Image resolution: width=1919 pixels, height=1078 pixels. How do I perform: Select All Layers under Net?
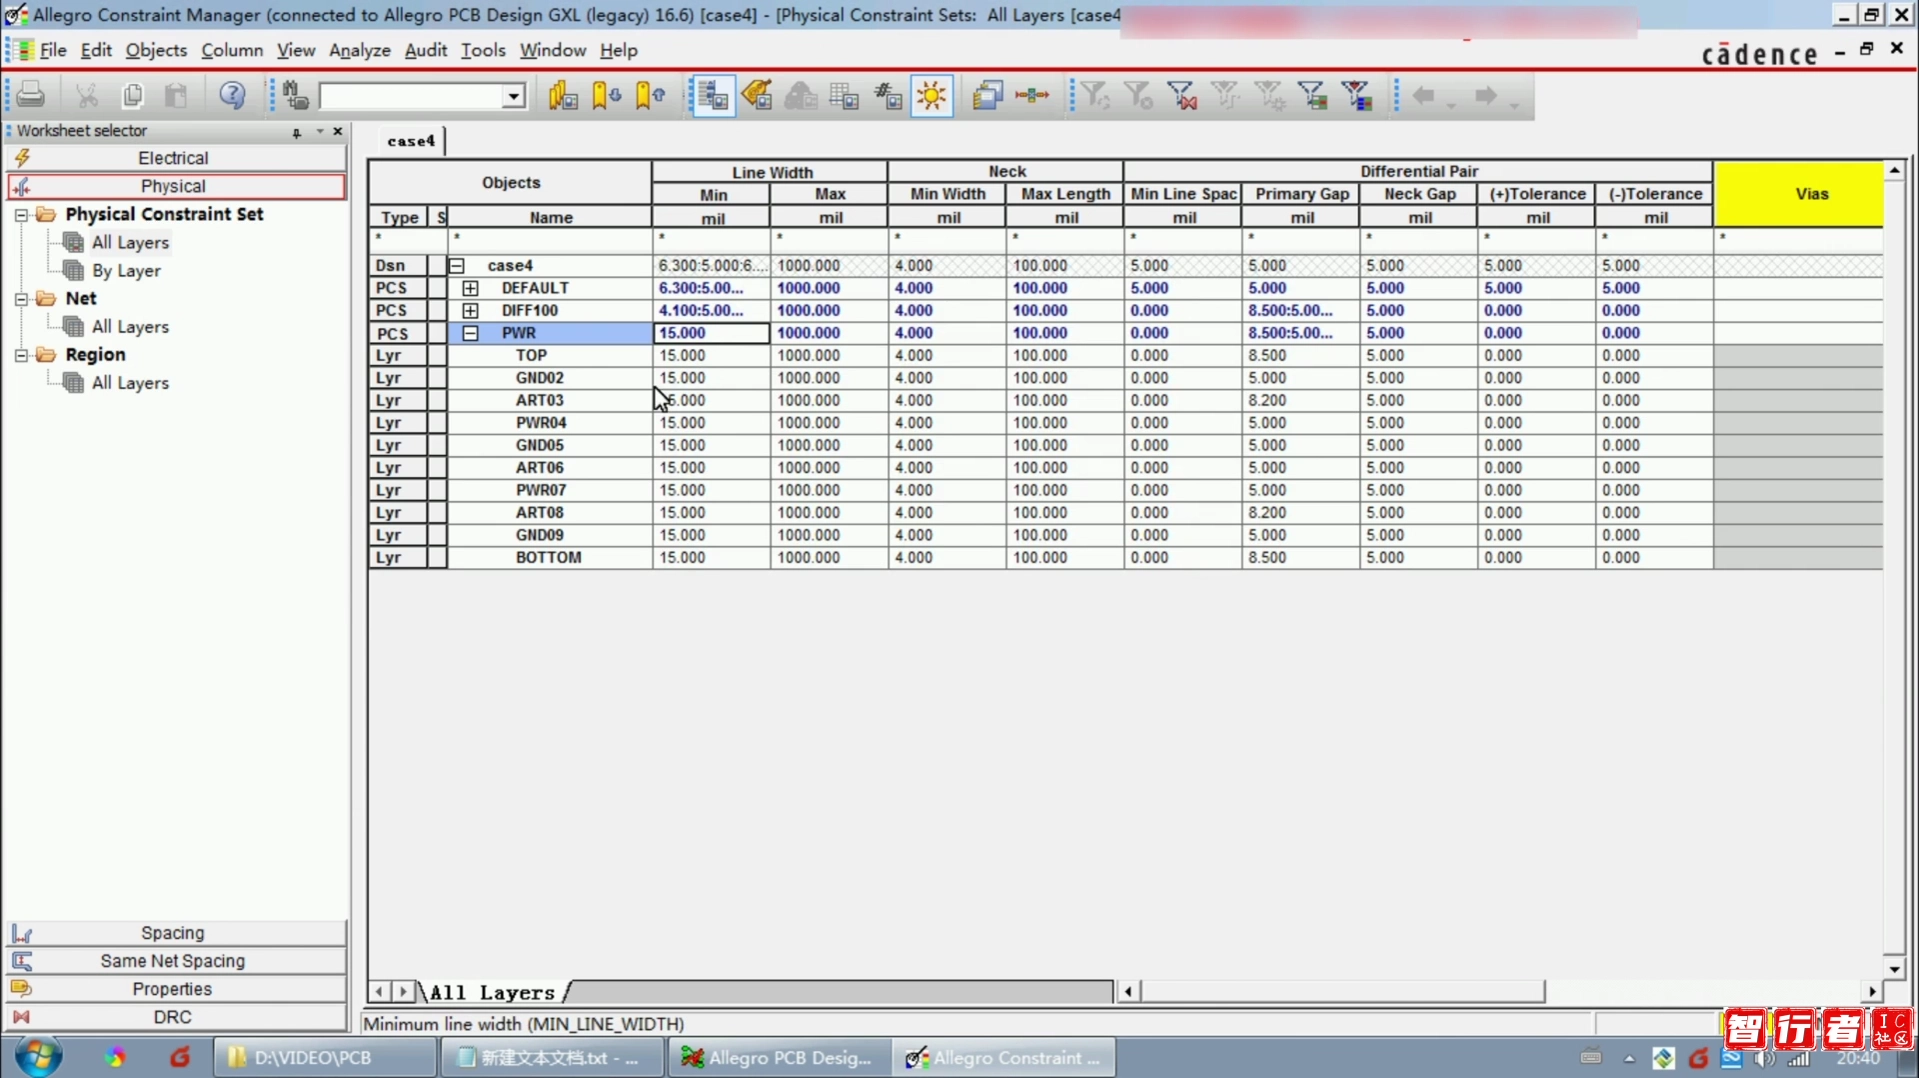pyautogui.click(x=130, y=327)
